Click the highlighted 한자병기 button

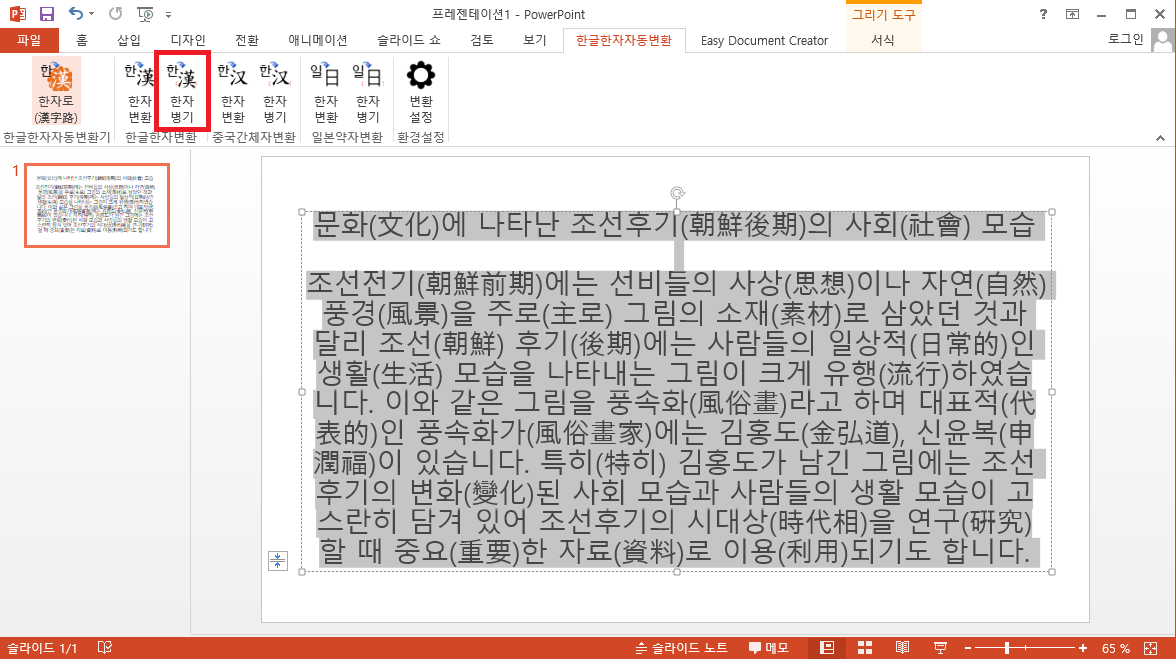click(x=181, y=92)
